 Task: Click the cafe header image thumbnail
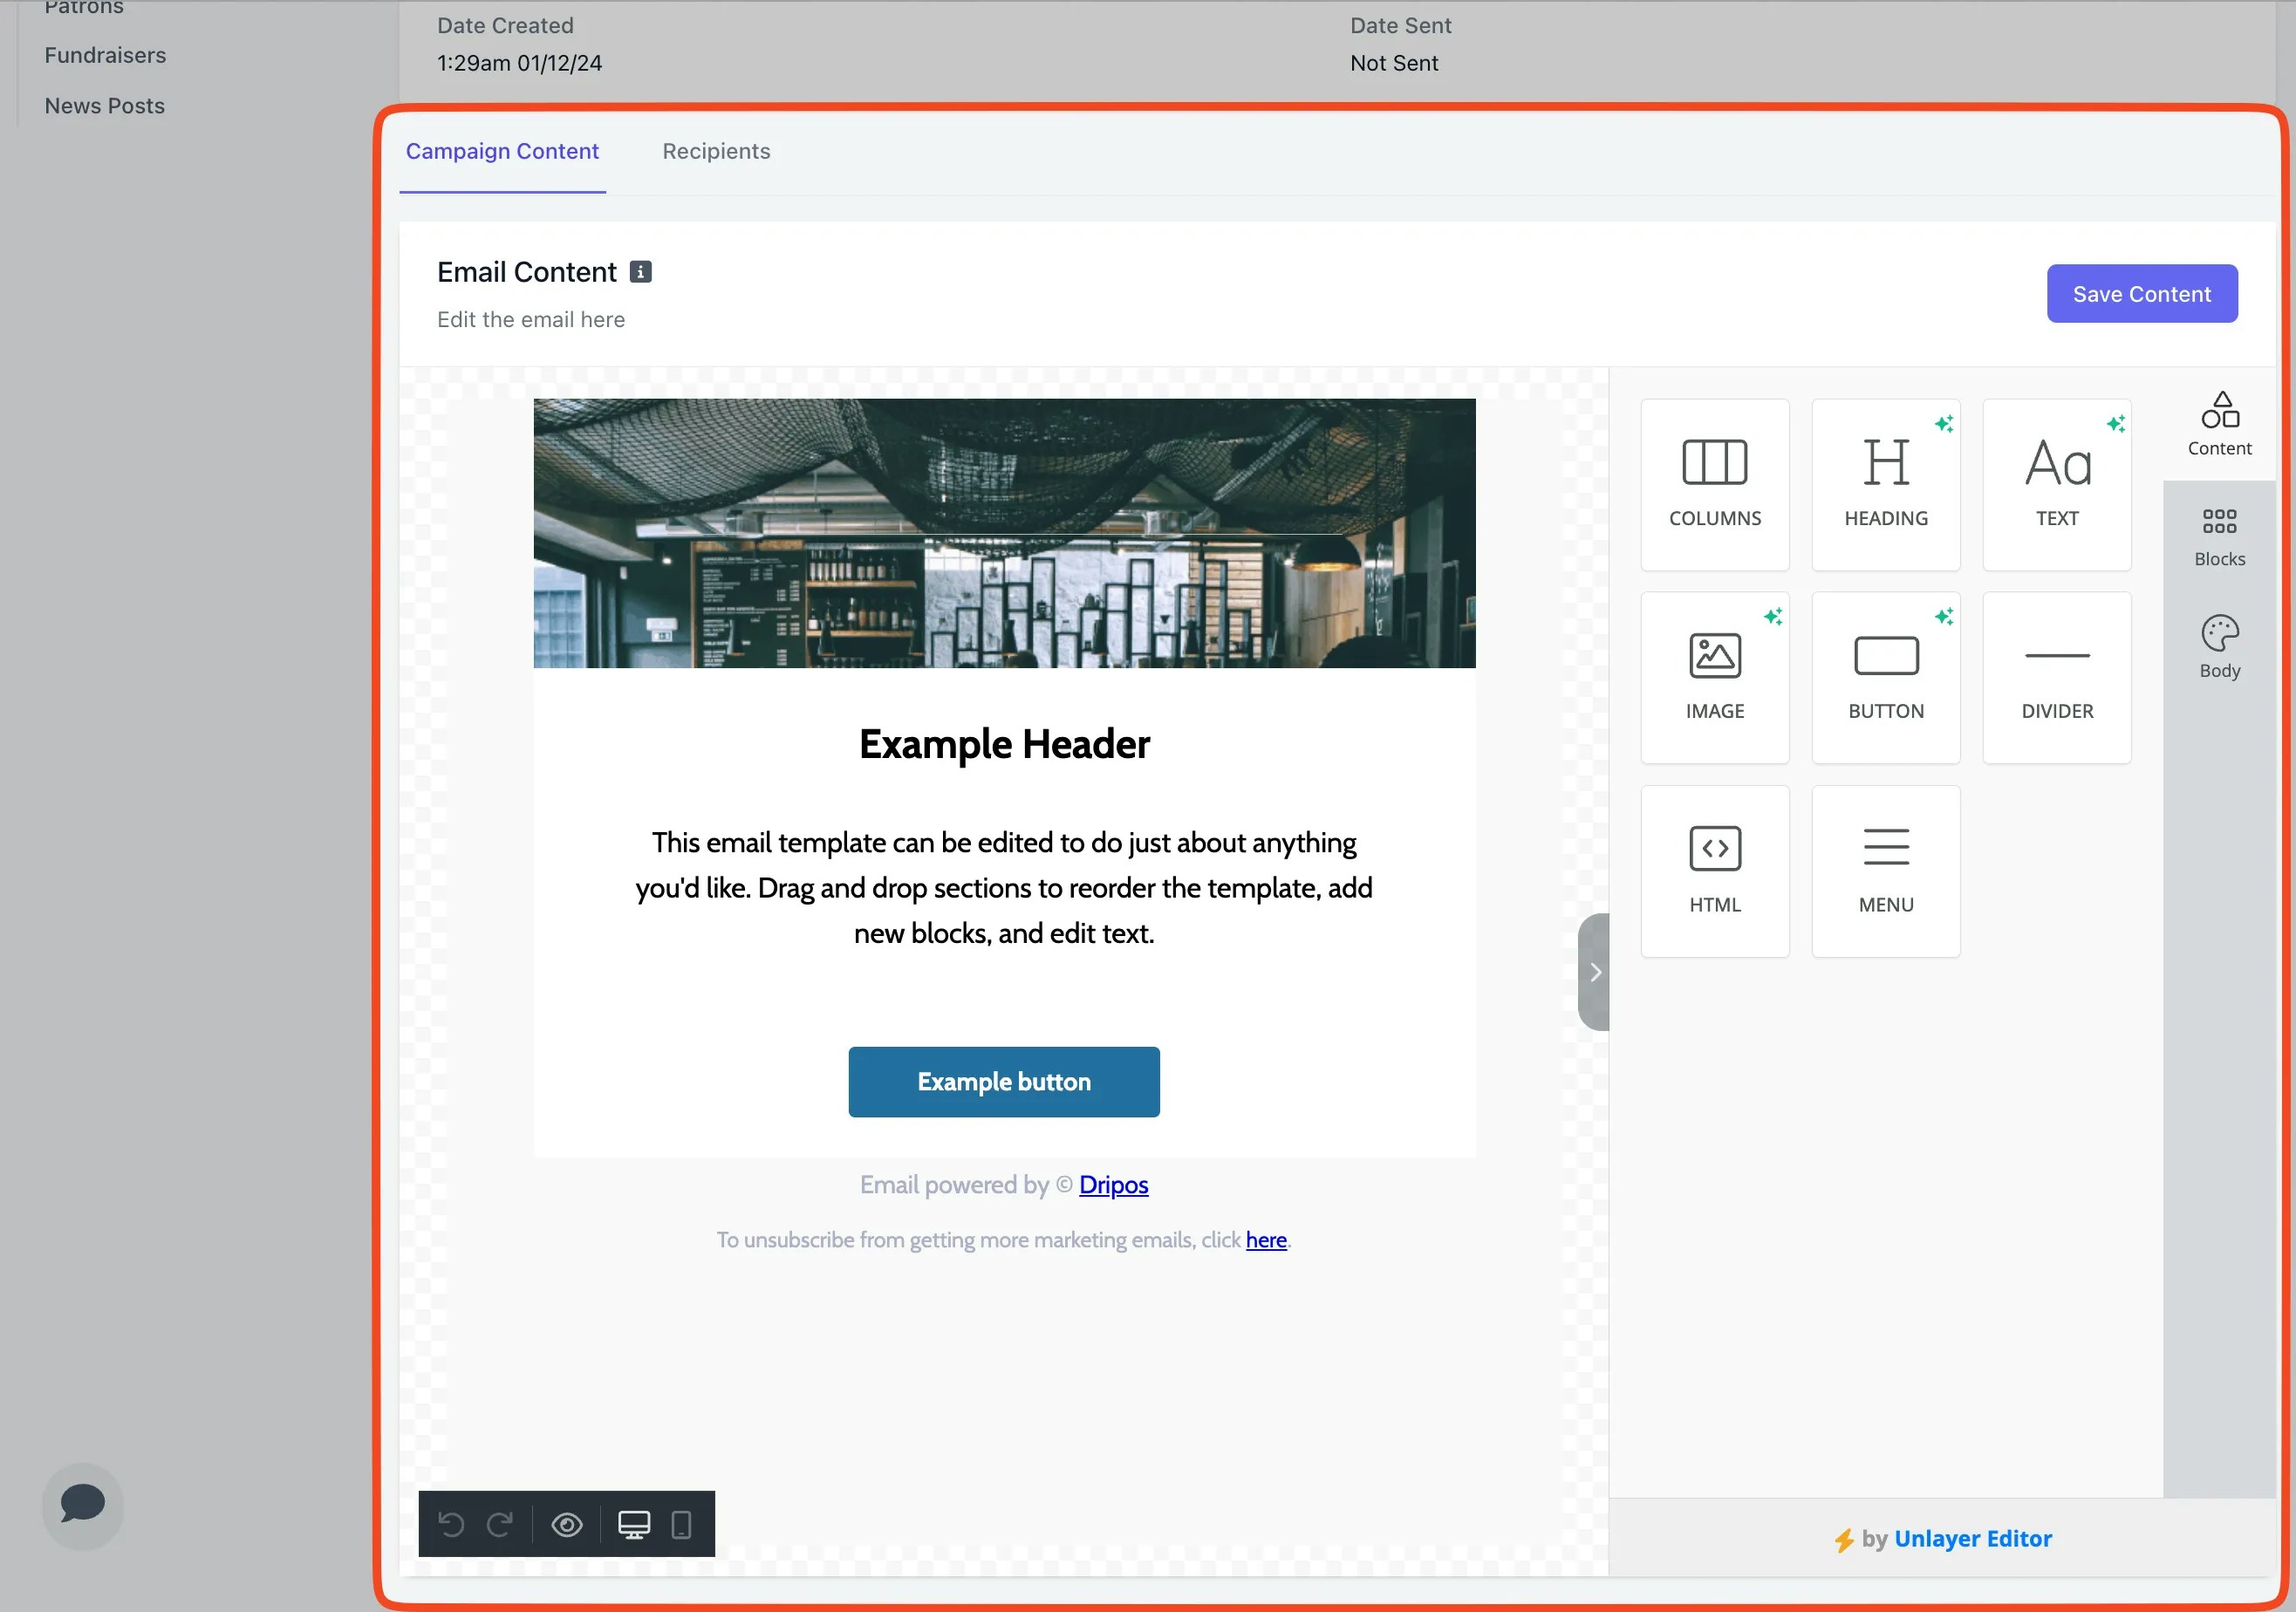coord(1004,533)
